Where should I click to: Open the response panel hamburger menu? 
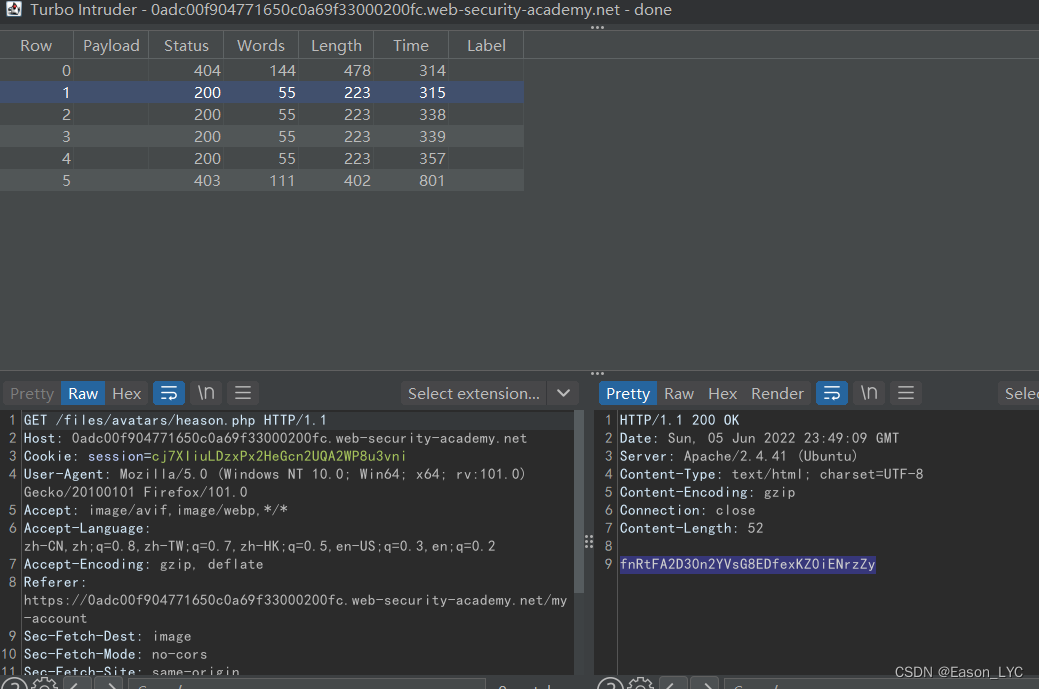(906, 393)
